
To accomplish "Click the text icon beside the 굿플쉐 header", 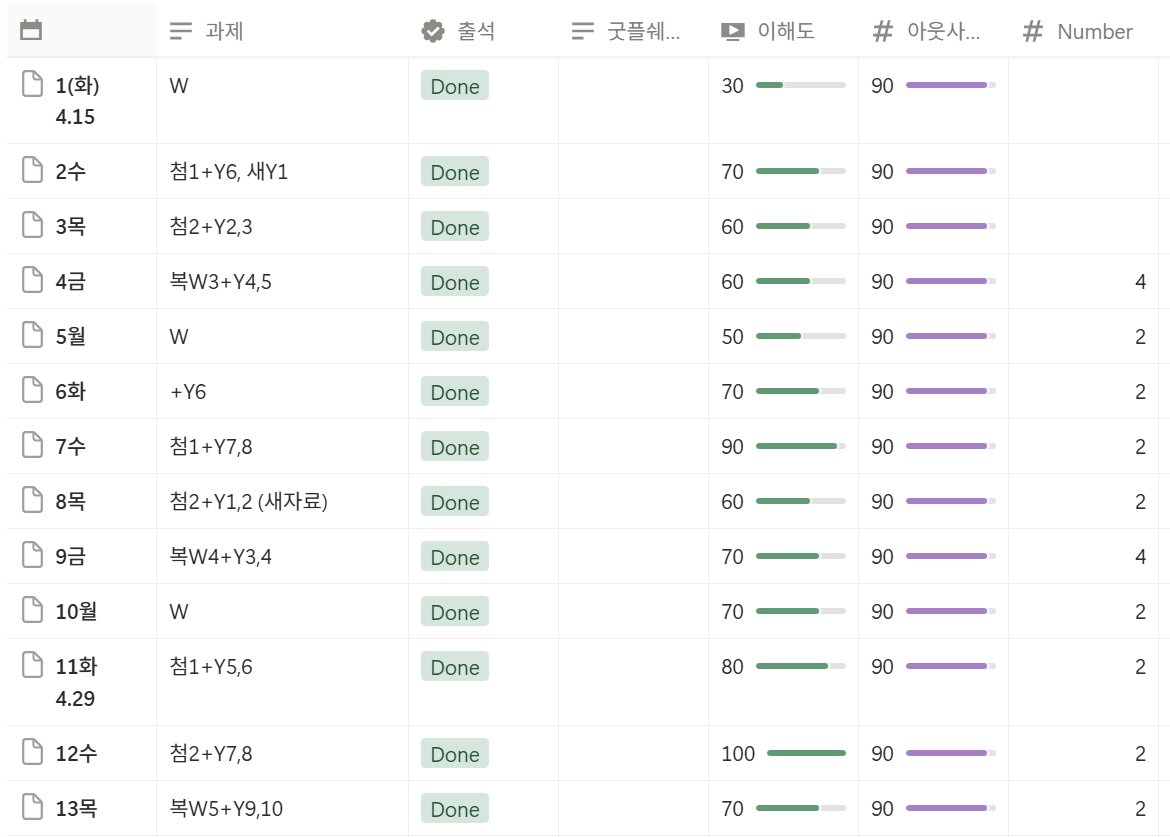I will coord(582,31).
